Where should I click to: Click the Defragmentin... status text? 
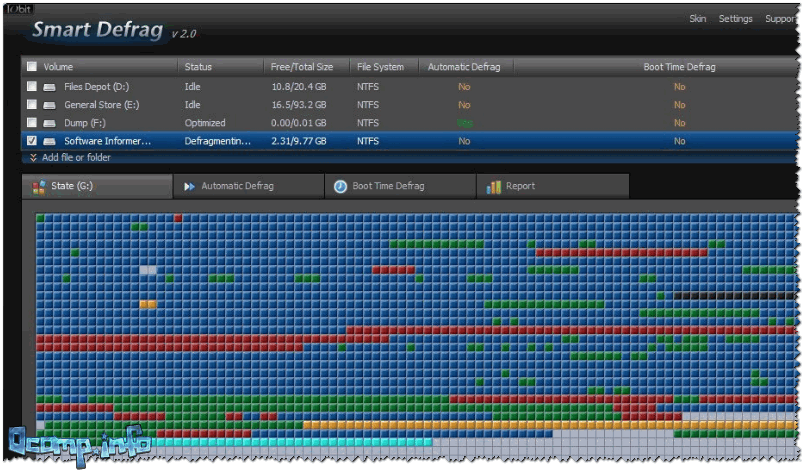tap(217, 141)
